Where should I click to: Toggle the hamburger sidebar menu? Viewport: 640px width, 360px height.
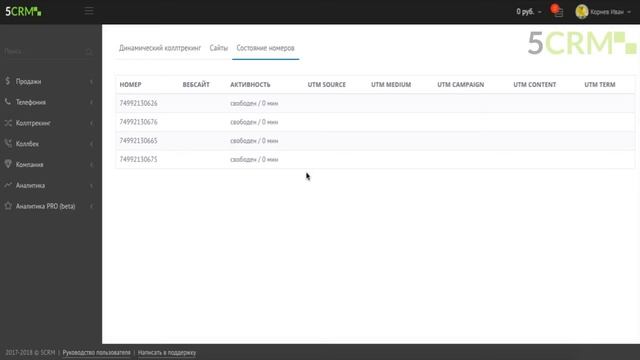coord(89,11)
